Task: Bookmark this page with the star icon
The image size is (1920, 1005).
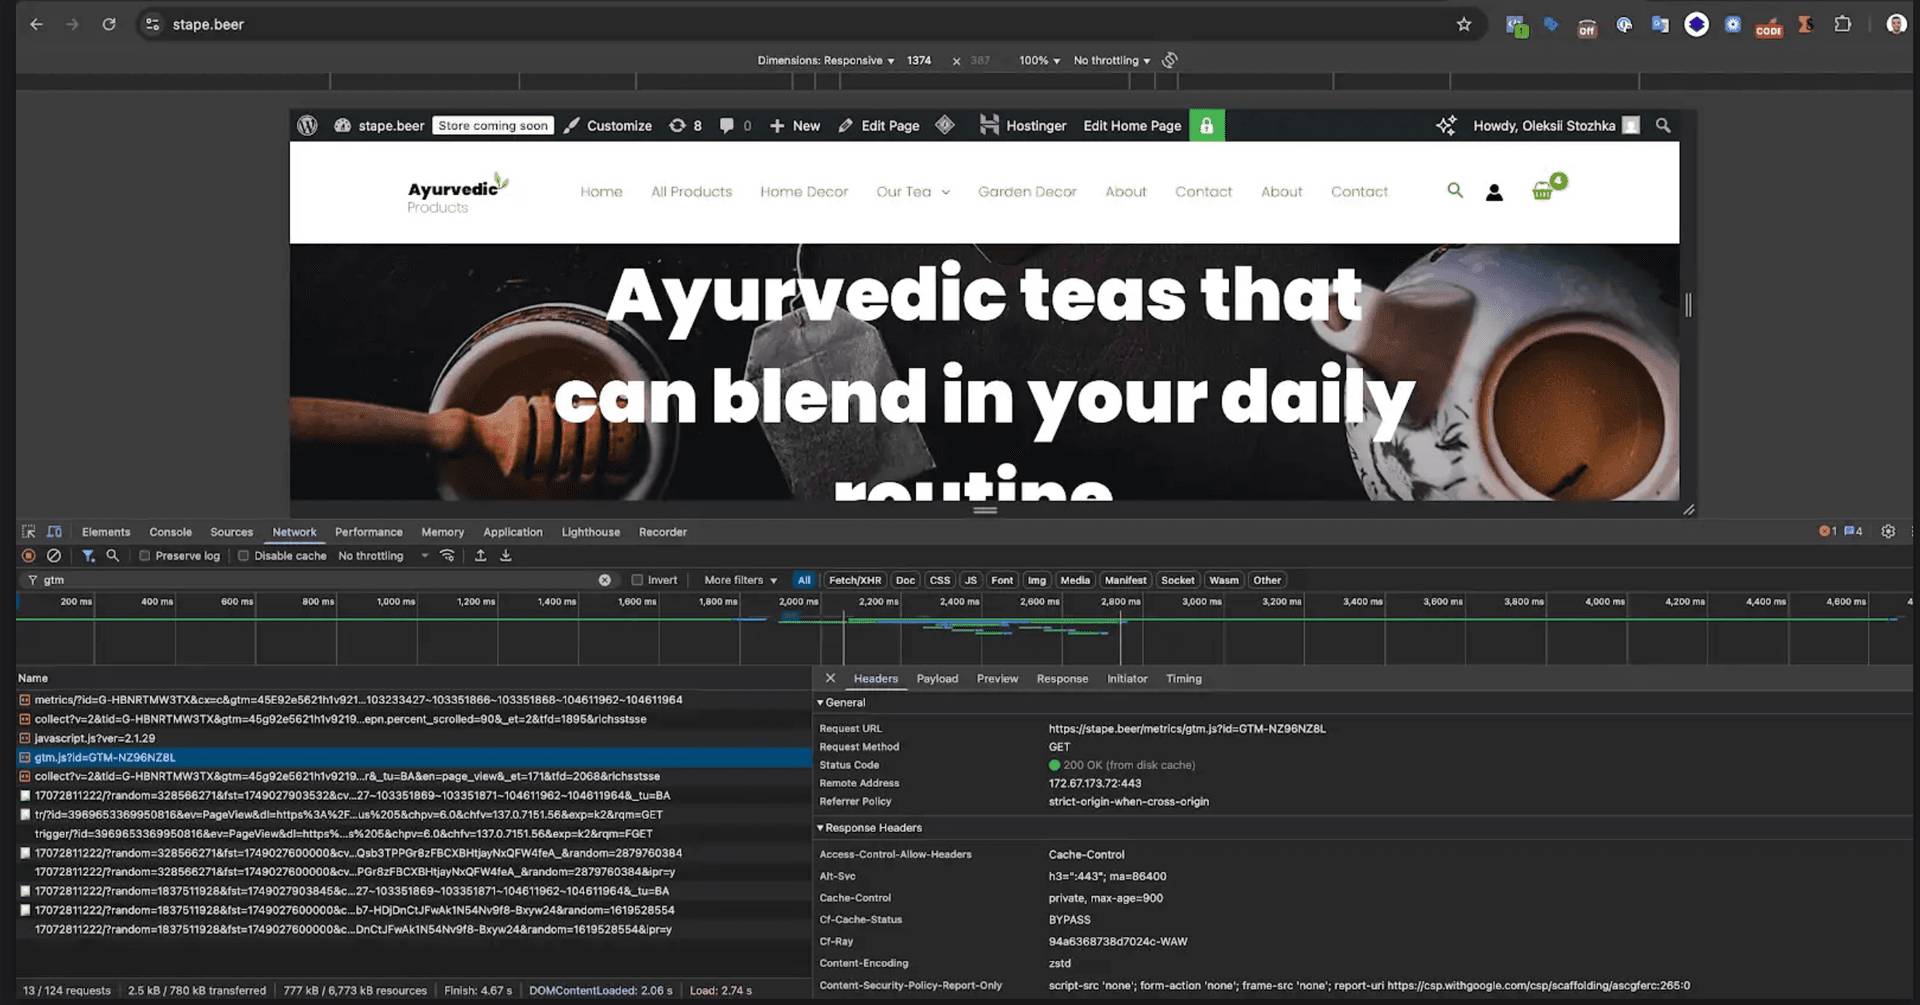Action: 1464,24
